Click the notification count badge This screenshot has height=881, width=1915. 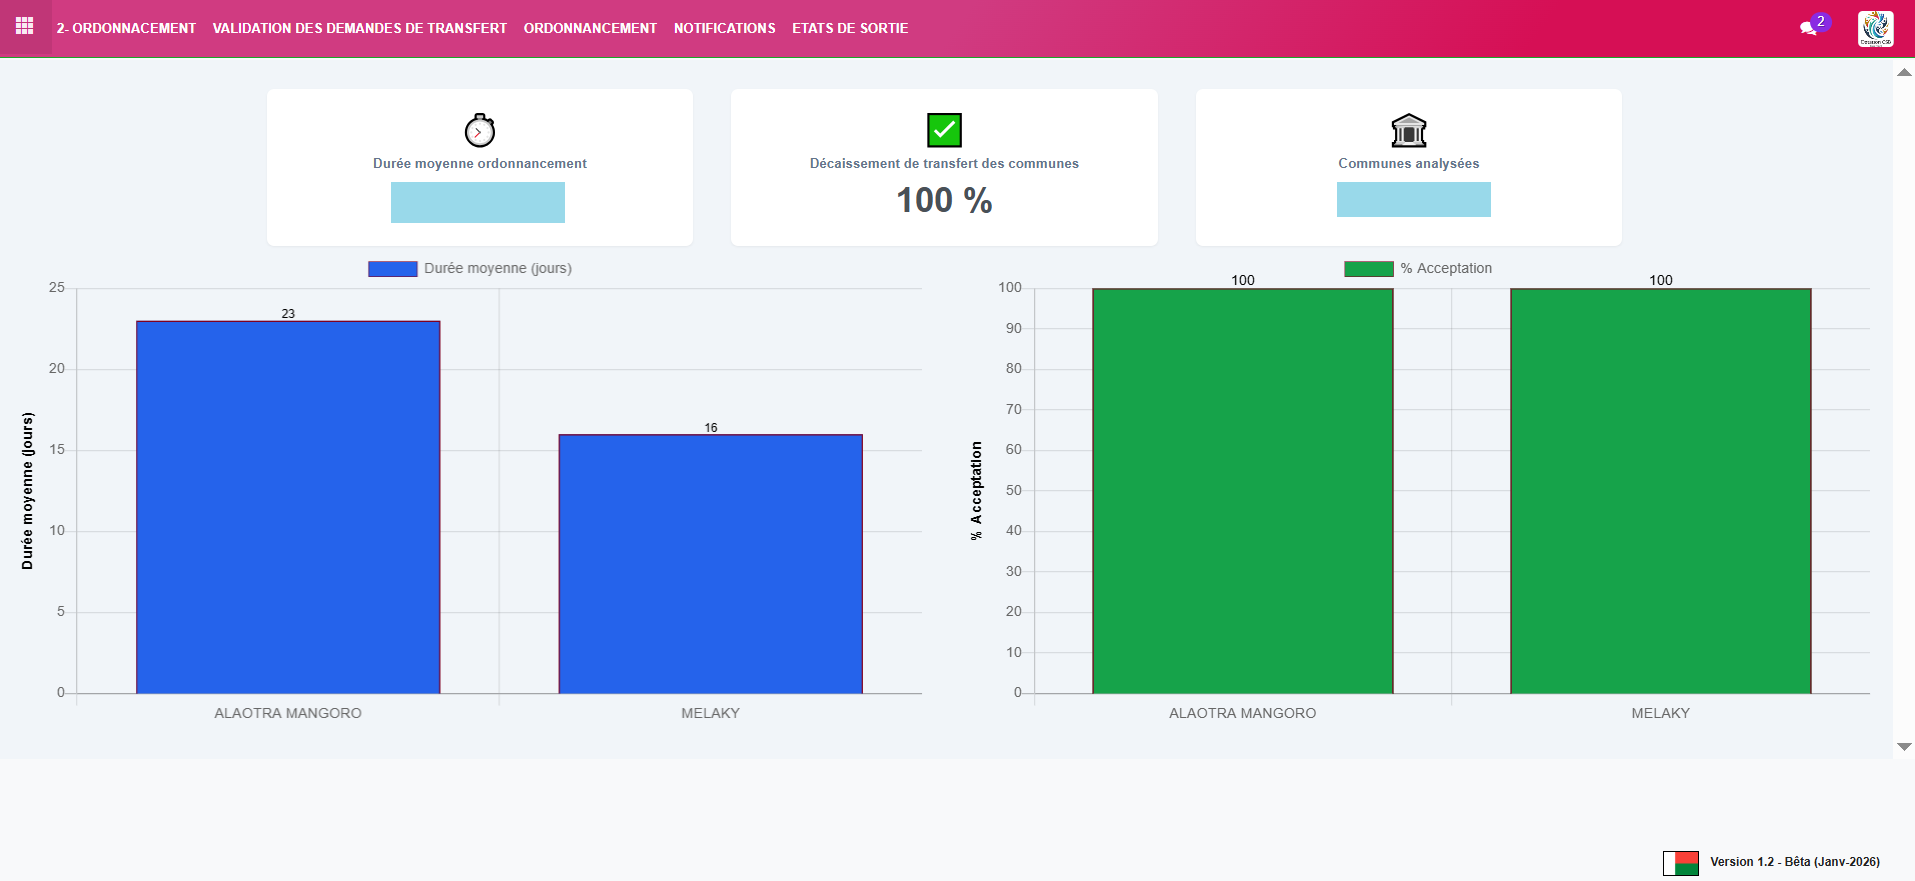(x=1821, y=21)
